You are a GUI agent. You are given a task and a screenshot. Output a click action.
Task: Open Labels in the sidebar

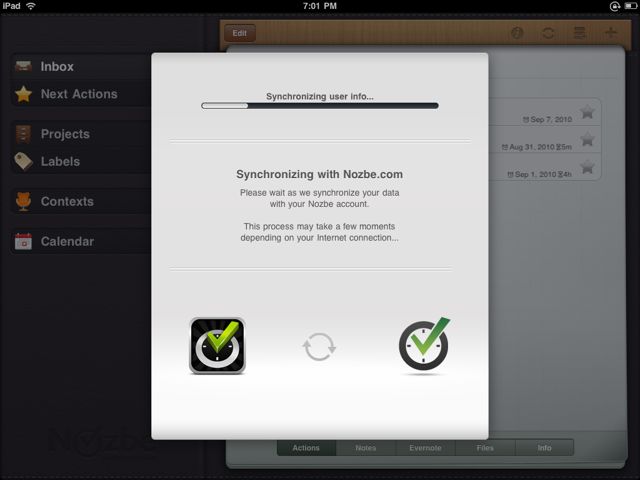tap(81, 161)
